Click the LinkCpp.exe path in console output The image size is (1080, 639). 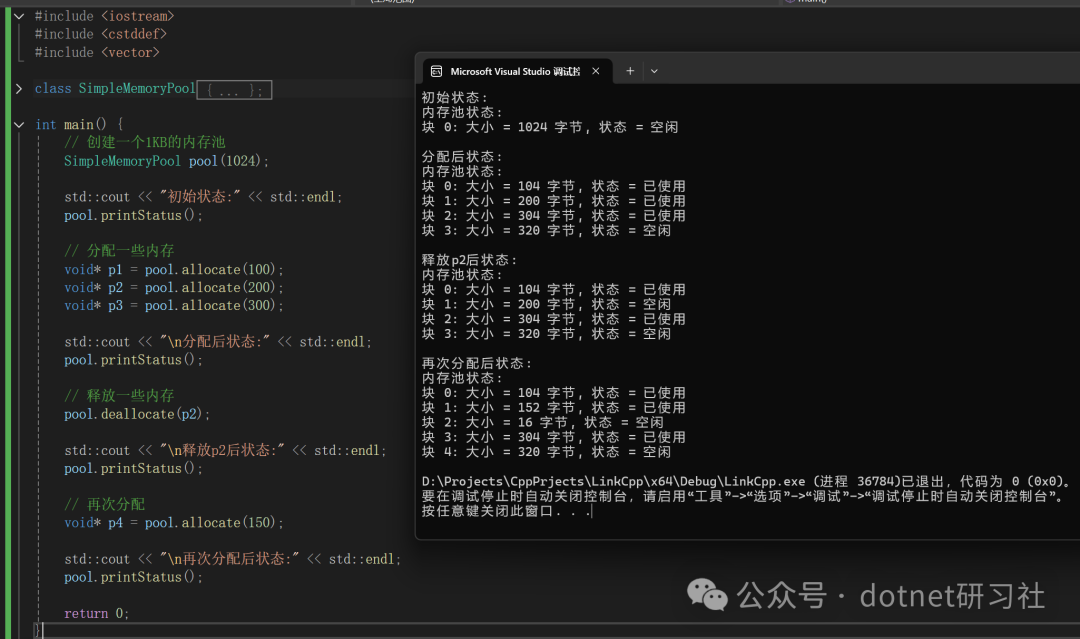[x=613, y=481]
